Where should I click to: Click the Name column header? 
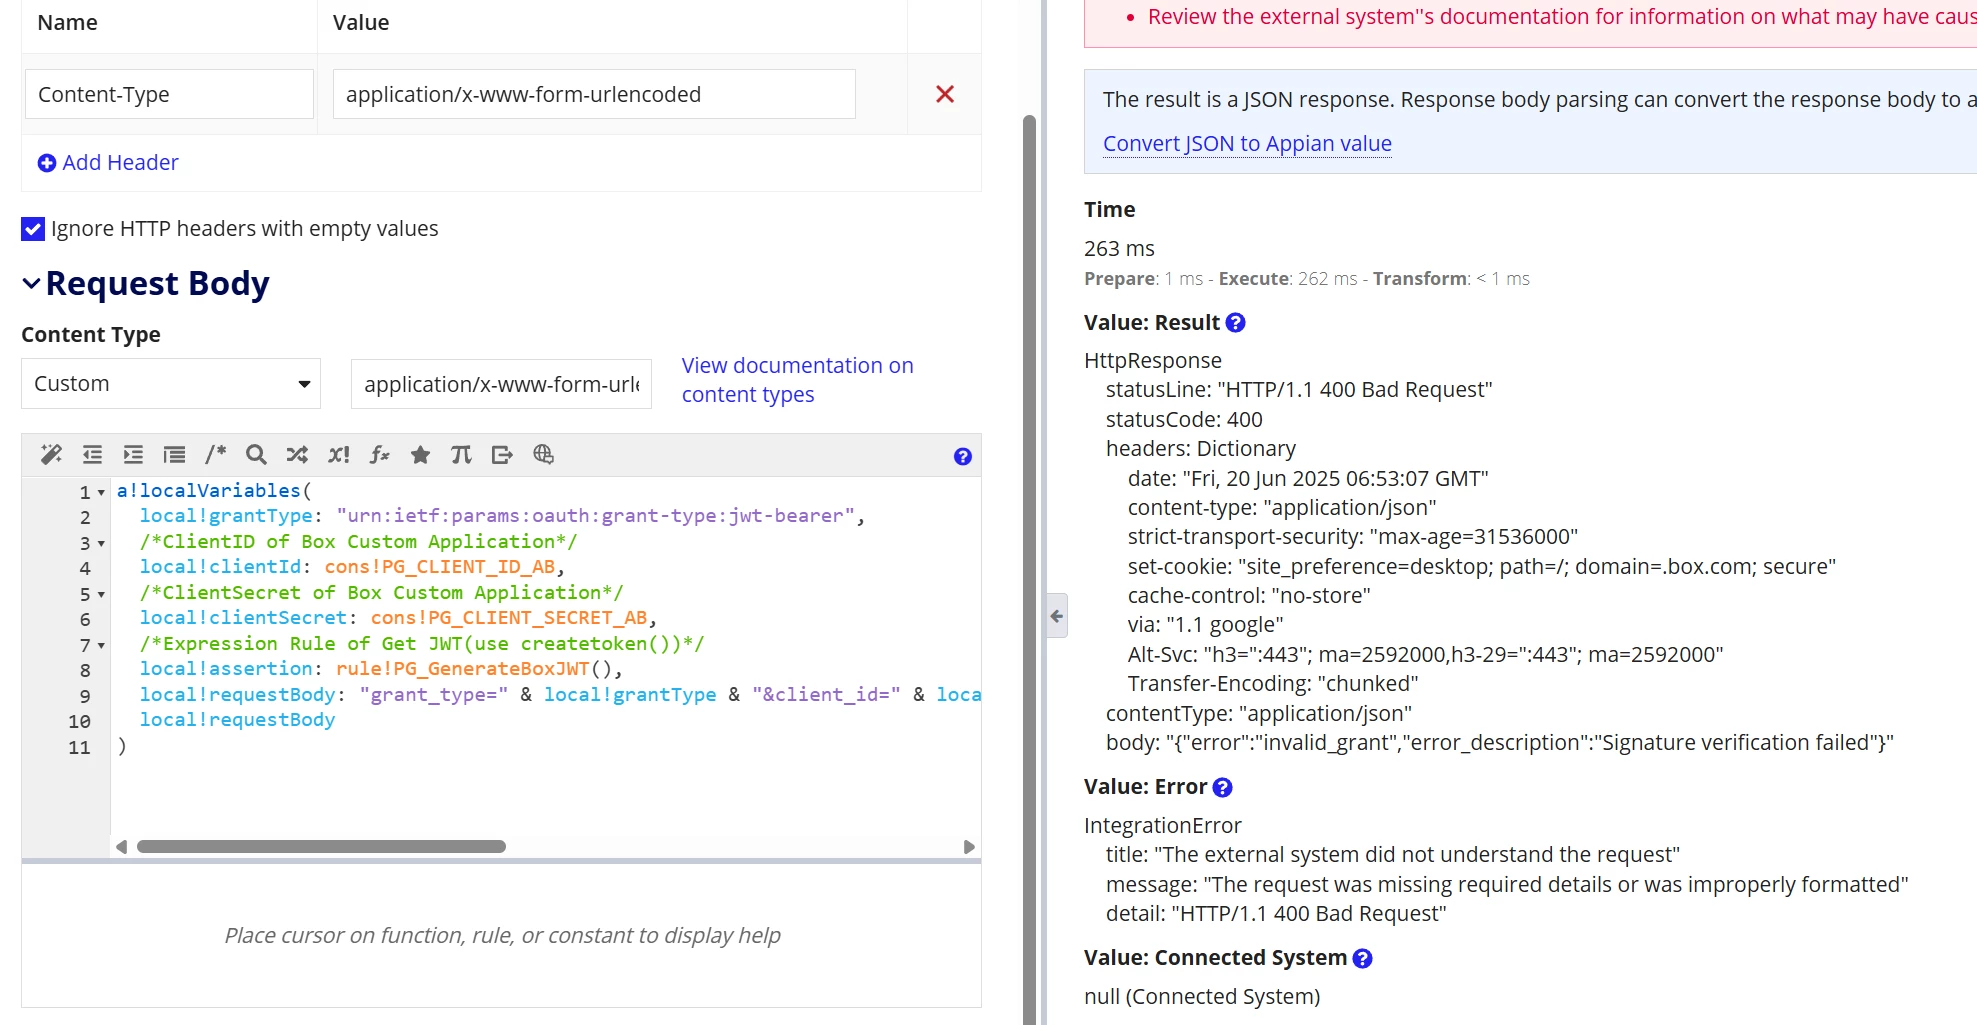pos(67,23)
